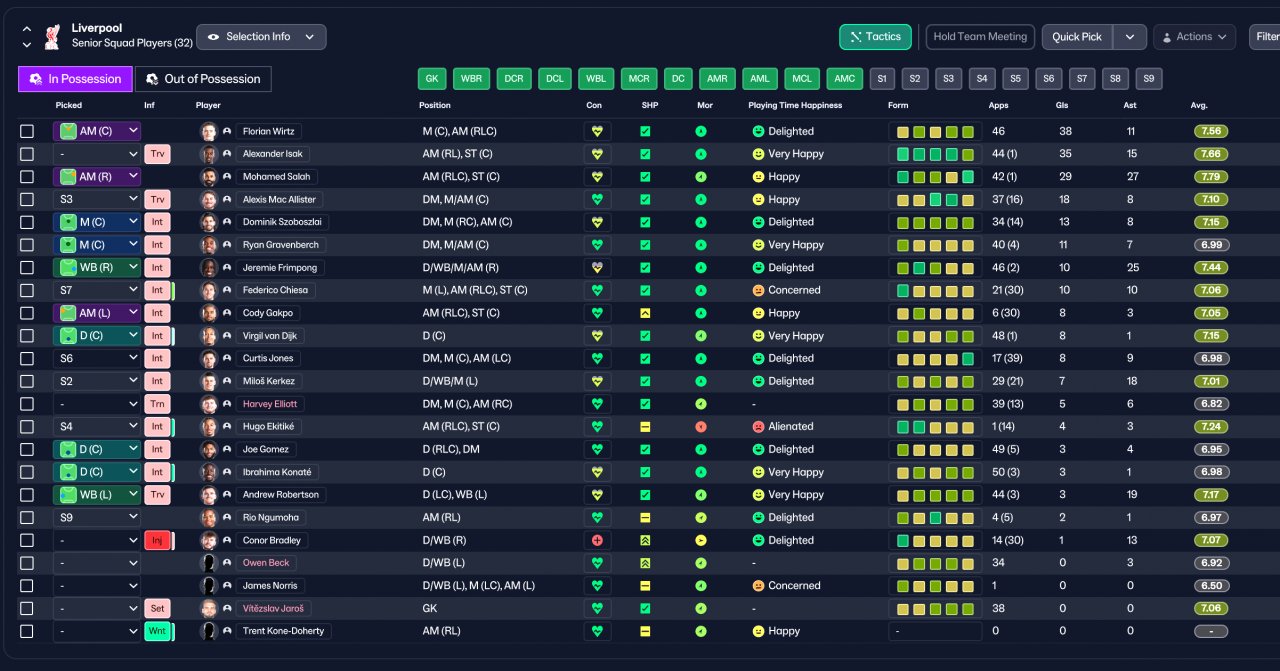Click form squares for Florian Wirtz

[x=935, y=131]
